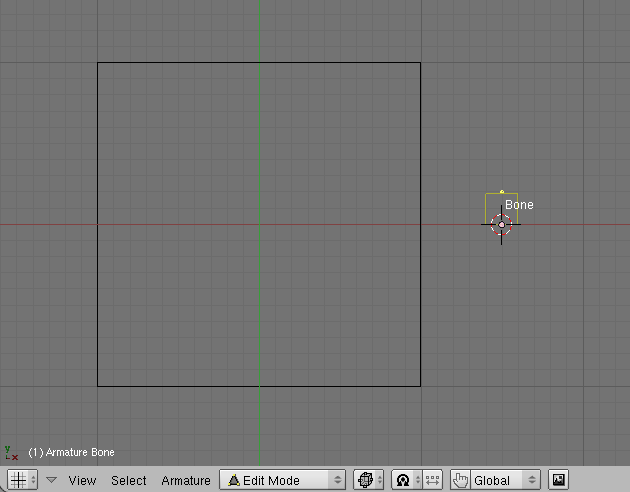
Task: Open the Global orientation dropdown
Action: (x=505, y=480)
